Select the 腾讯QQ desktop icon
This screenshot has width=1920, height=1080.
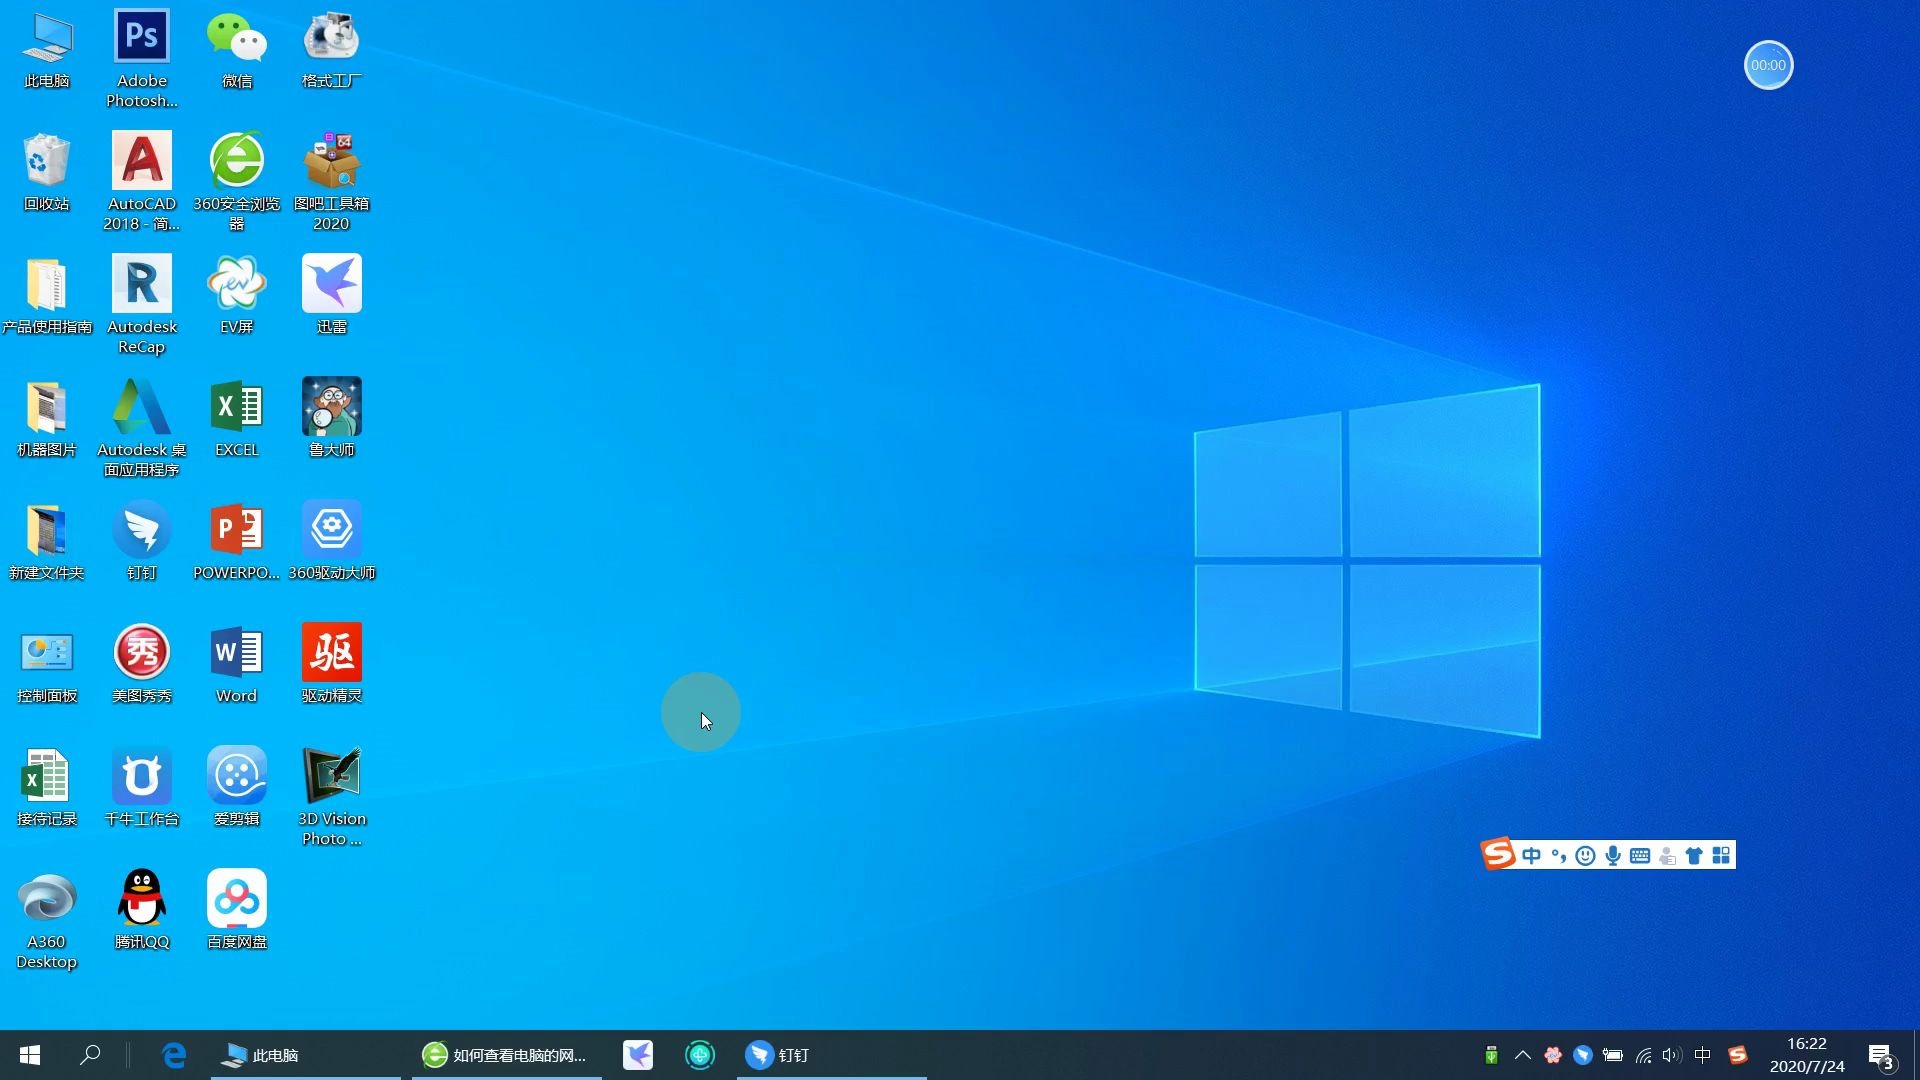[142, 911]
